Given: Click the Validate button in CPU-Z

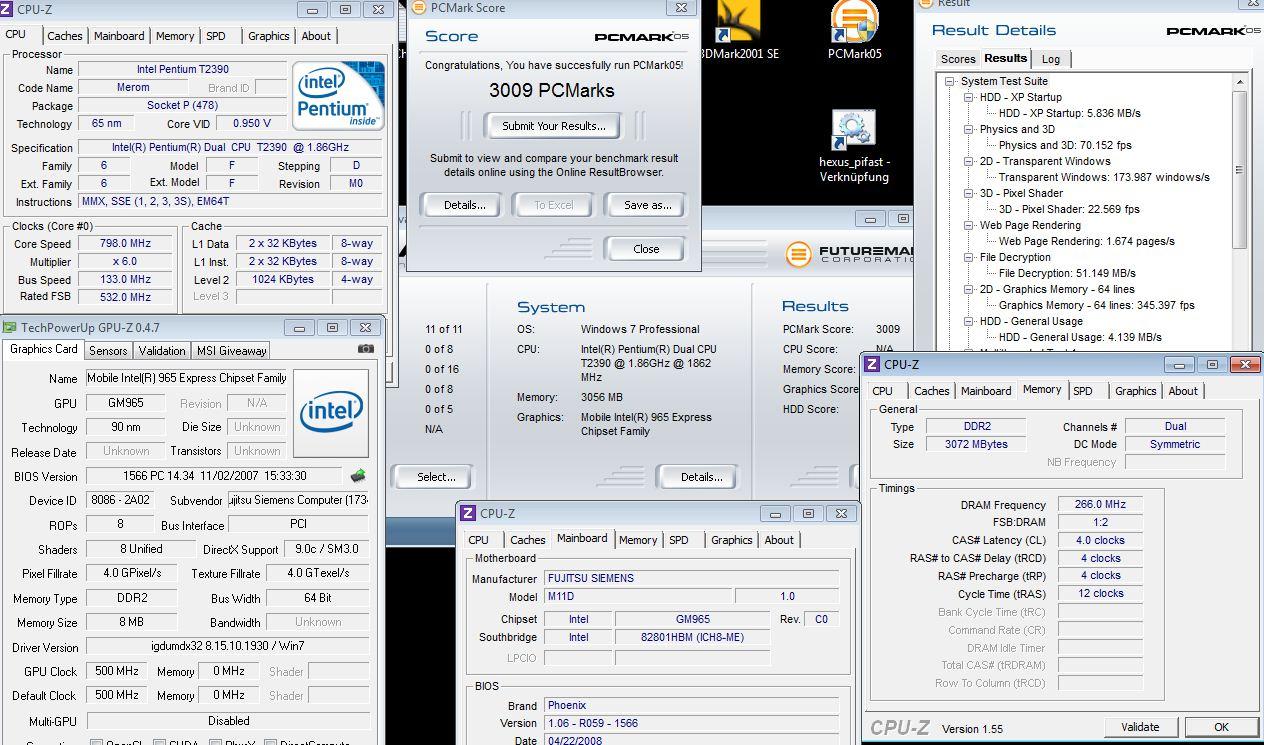Looking at the screenshot, I should [x=1140, y=727].
